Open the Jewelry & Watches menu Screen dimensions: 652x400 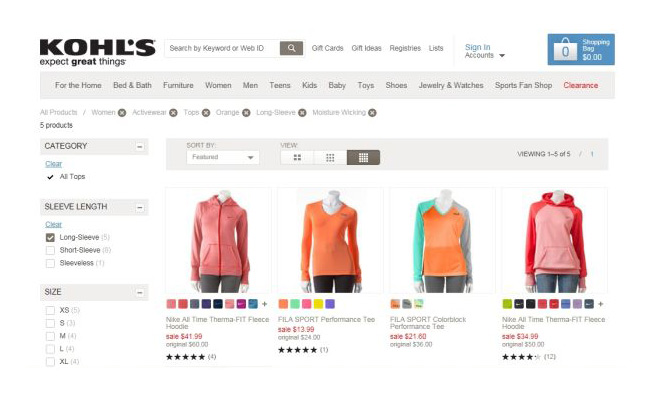451,85
